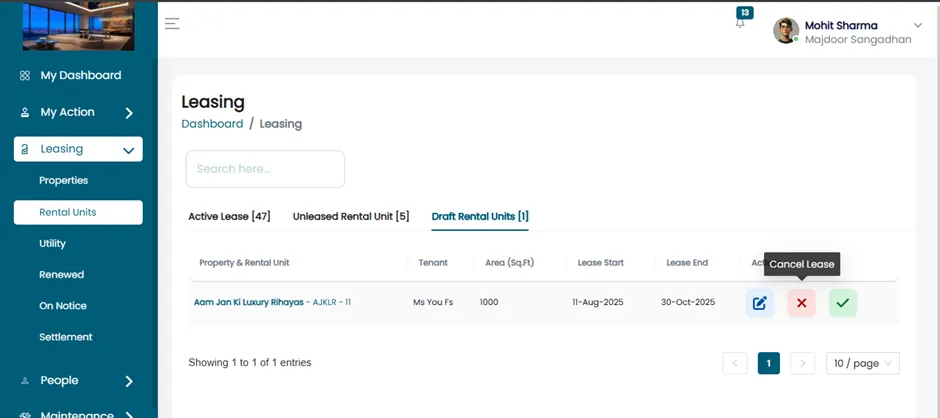Open Properties in the sidebar
The height and width of the screenshot is (418, 940).
64,181
